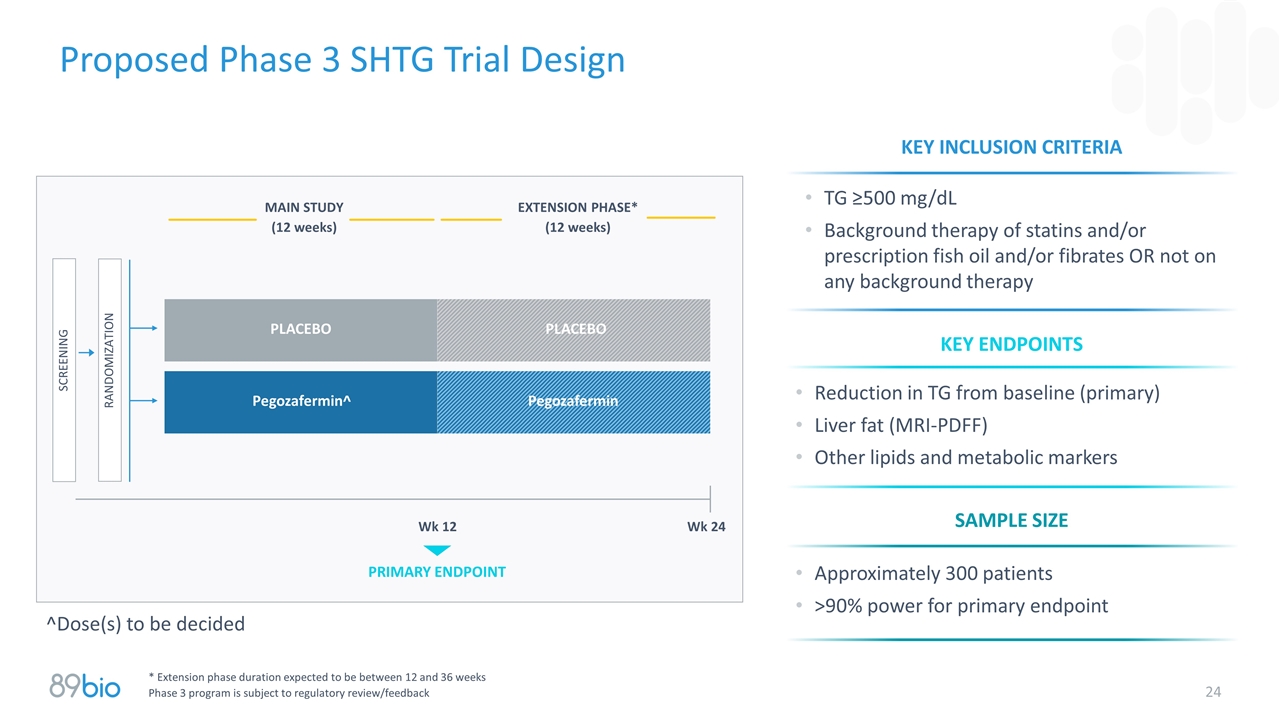Click slide page number 24

pyautogui.click(x=1214, y=692)
